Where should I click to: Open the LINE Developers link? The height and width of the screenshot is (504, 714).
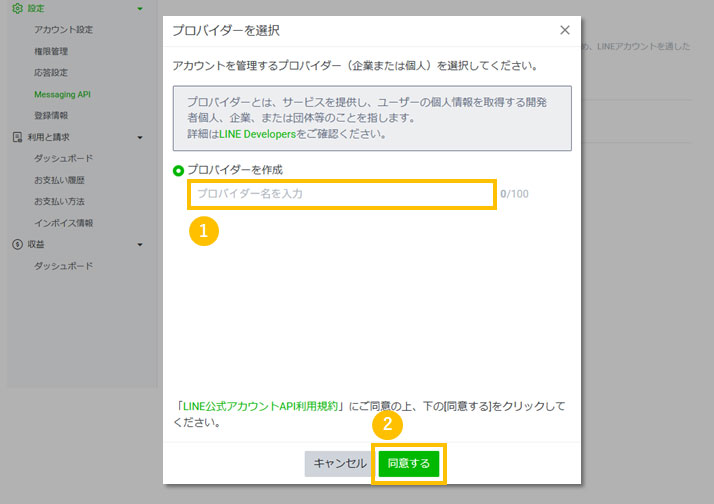[x=257, y=133]
